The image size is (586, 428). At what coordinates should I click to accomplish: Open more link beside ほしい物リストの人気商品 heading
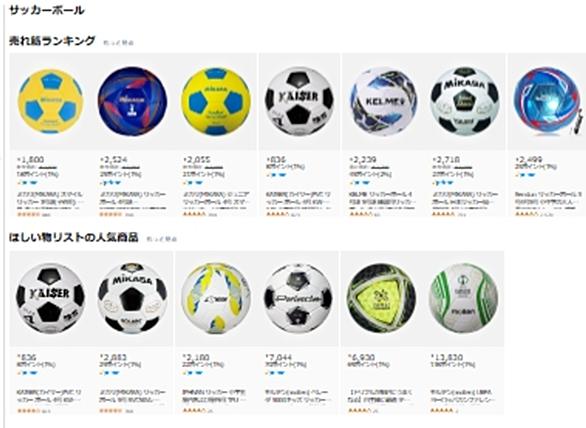click(161, 239)
